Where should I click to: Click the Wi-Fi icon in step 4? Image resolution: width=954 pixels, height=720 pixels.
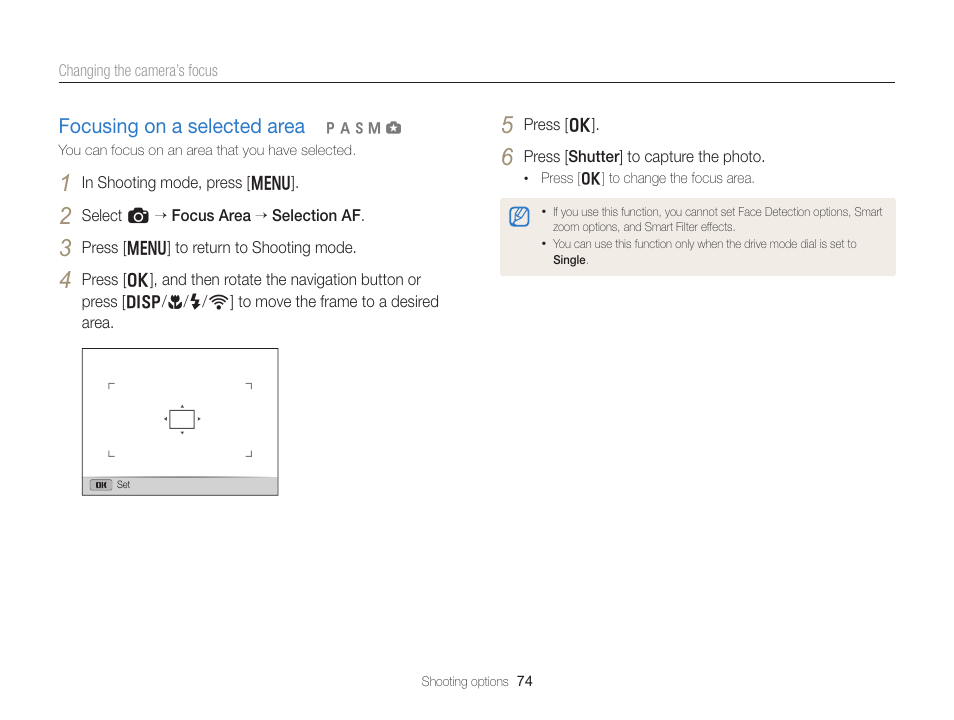click(218, 302)
